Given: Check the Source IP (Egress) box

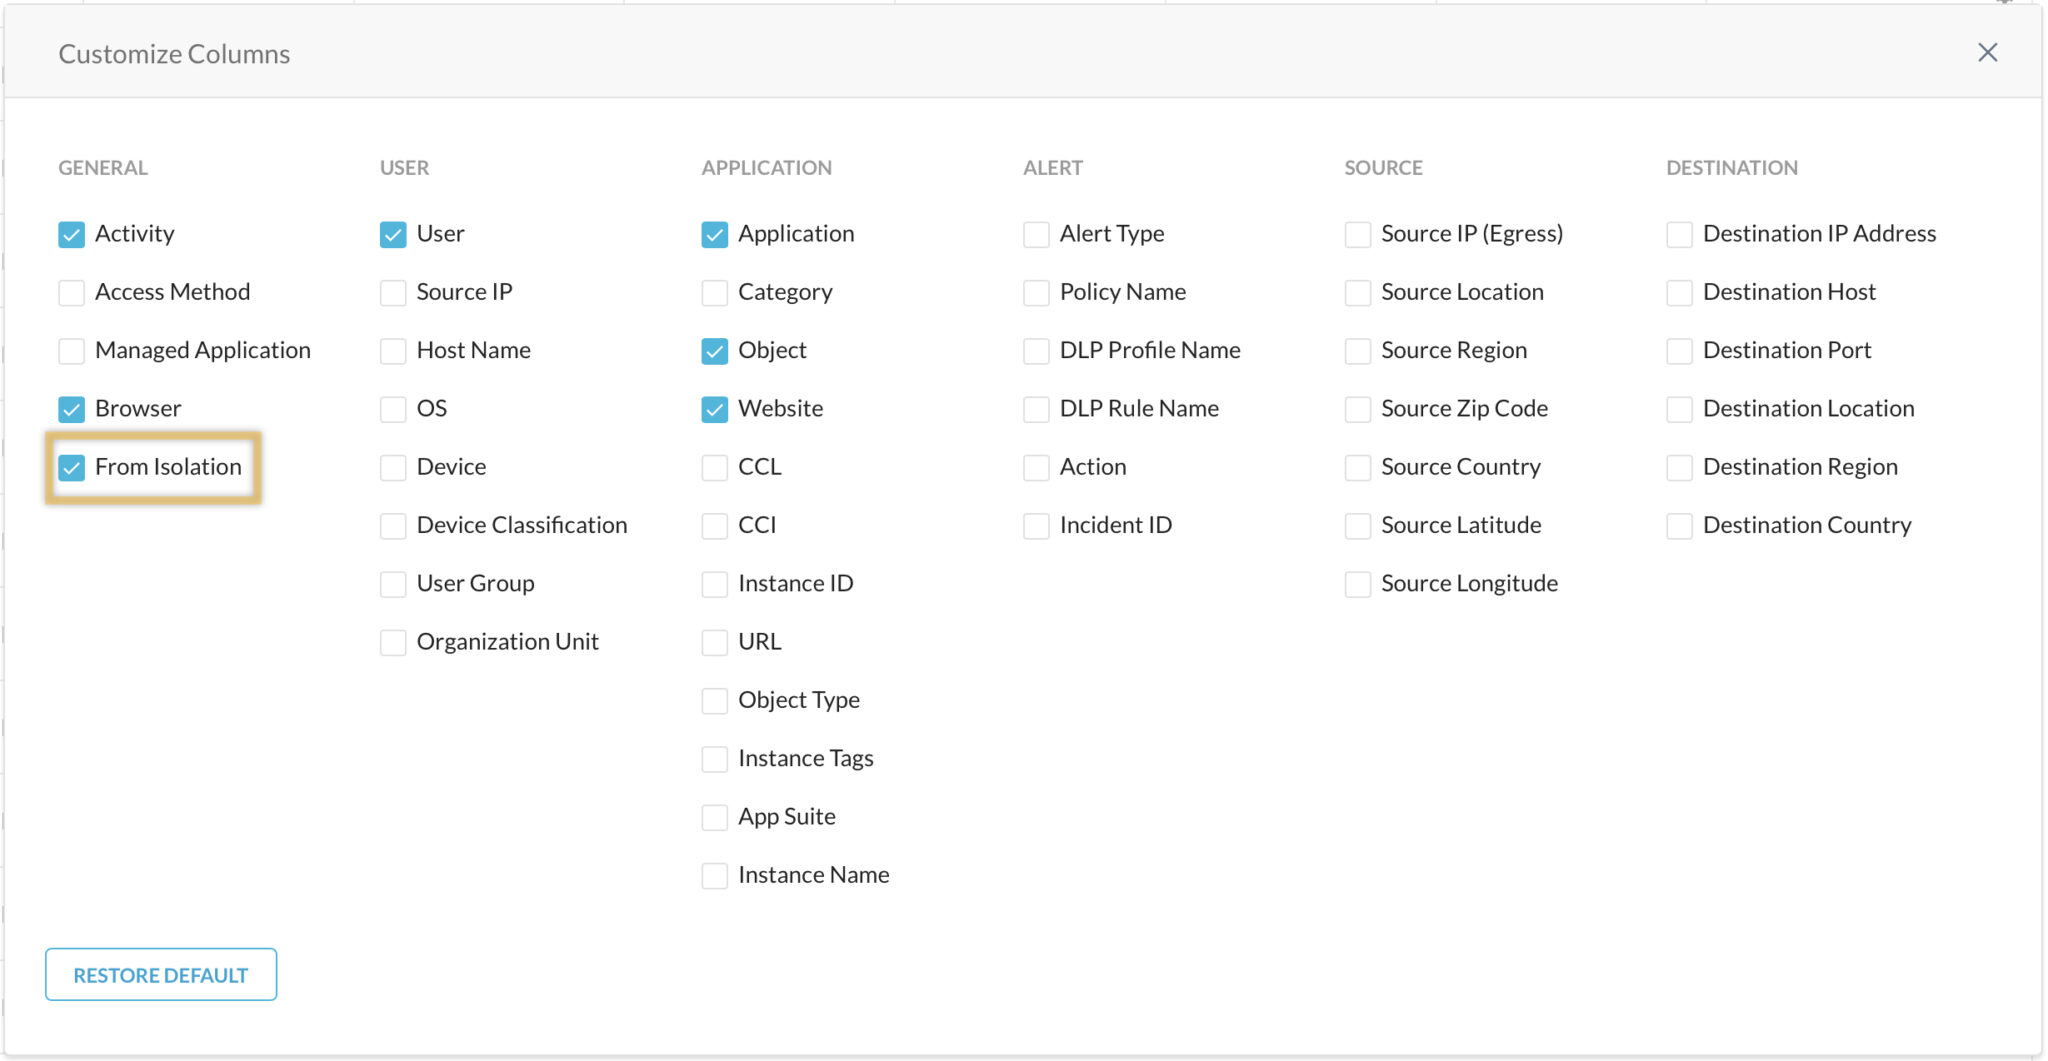Looking at the screenshot, I should pos(1358,235).
